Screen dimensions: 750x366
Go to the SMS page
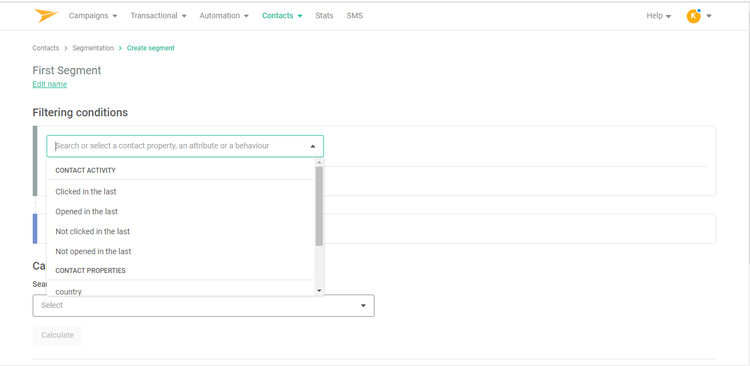354,16
